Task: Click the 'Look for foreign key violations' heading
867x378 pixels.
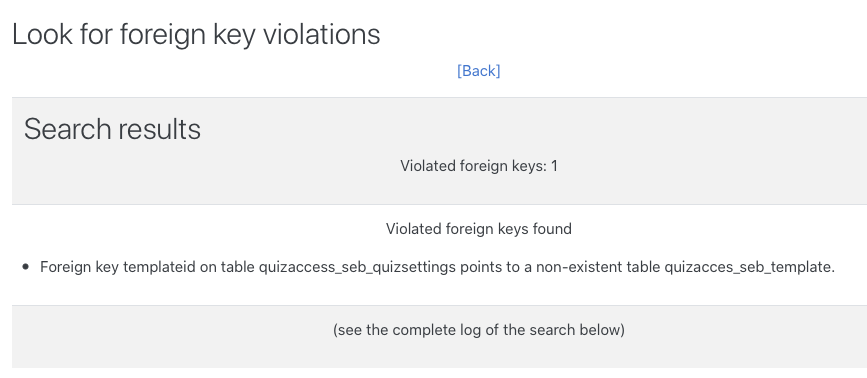Action: (196, 35)
